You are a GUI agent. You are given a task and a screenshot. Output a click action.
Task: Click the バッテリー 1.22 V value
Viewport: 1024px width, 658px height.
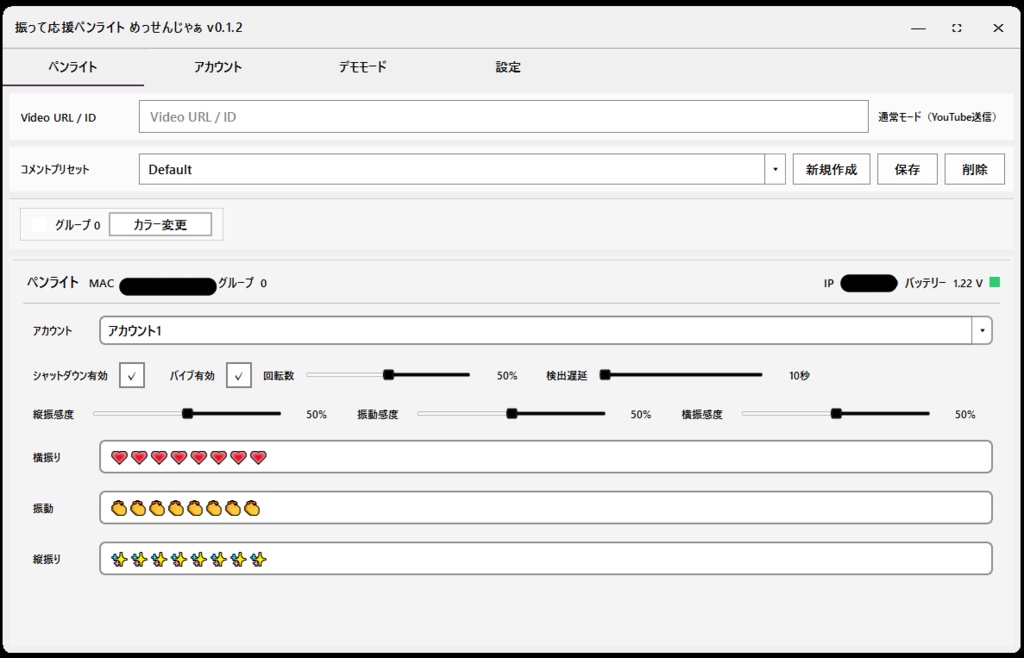point(968,283)
